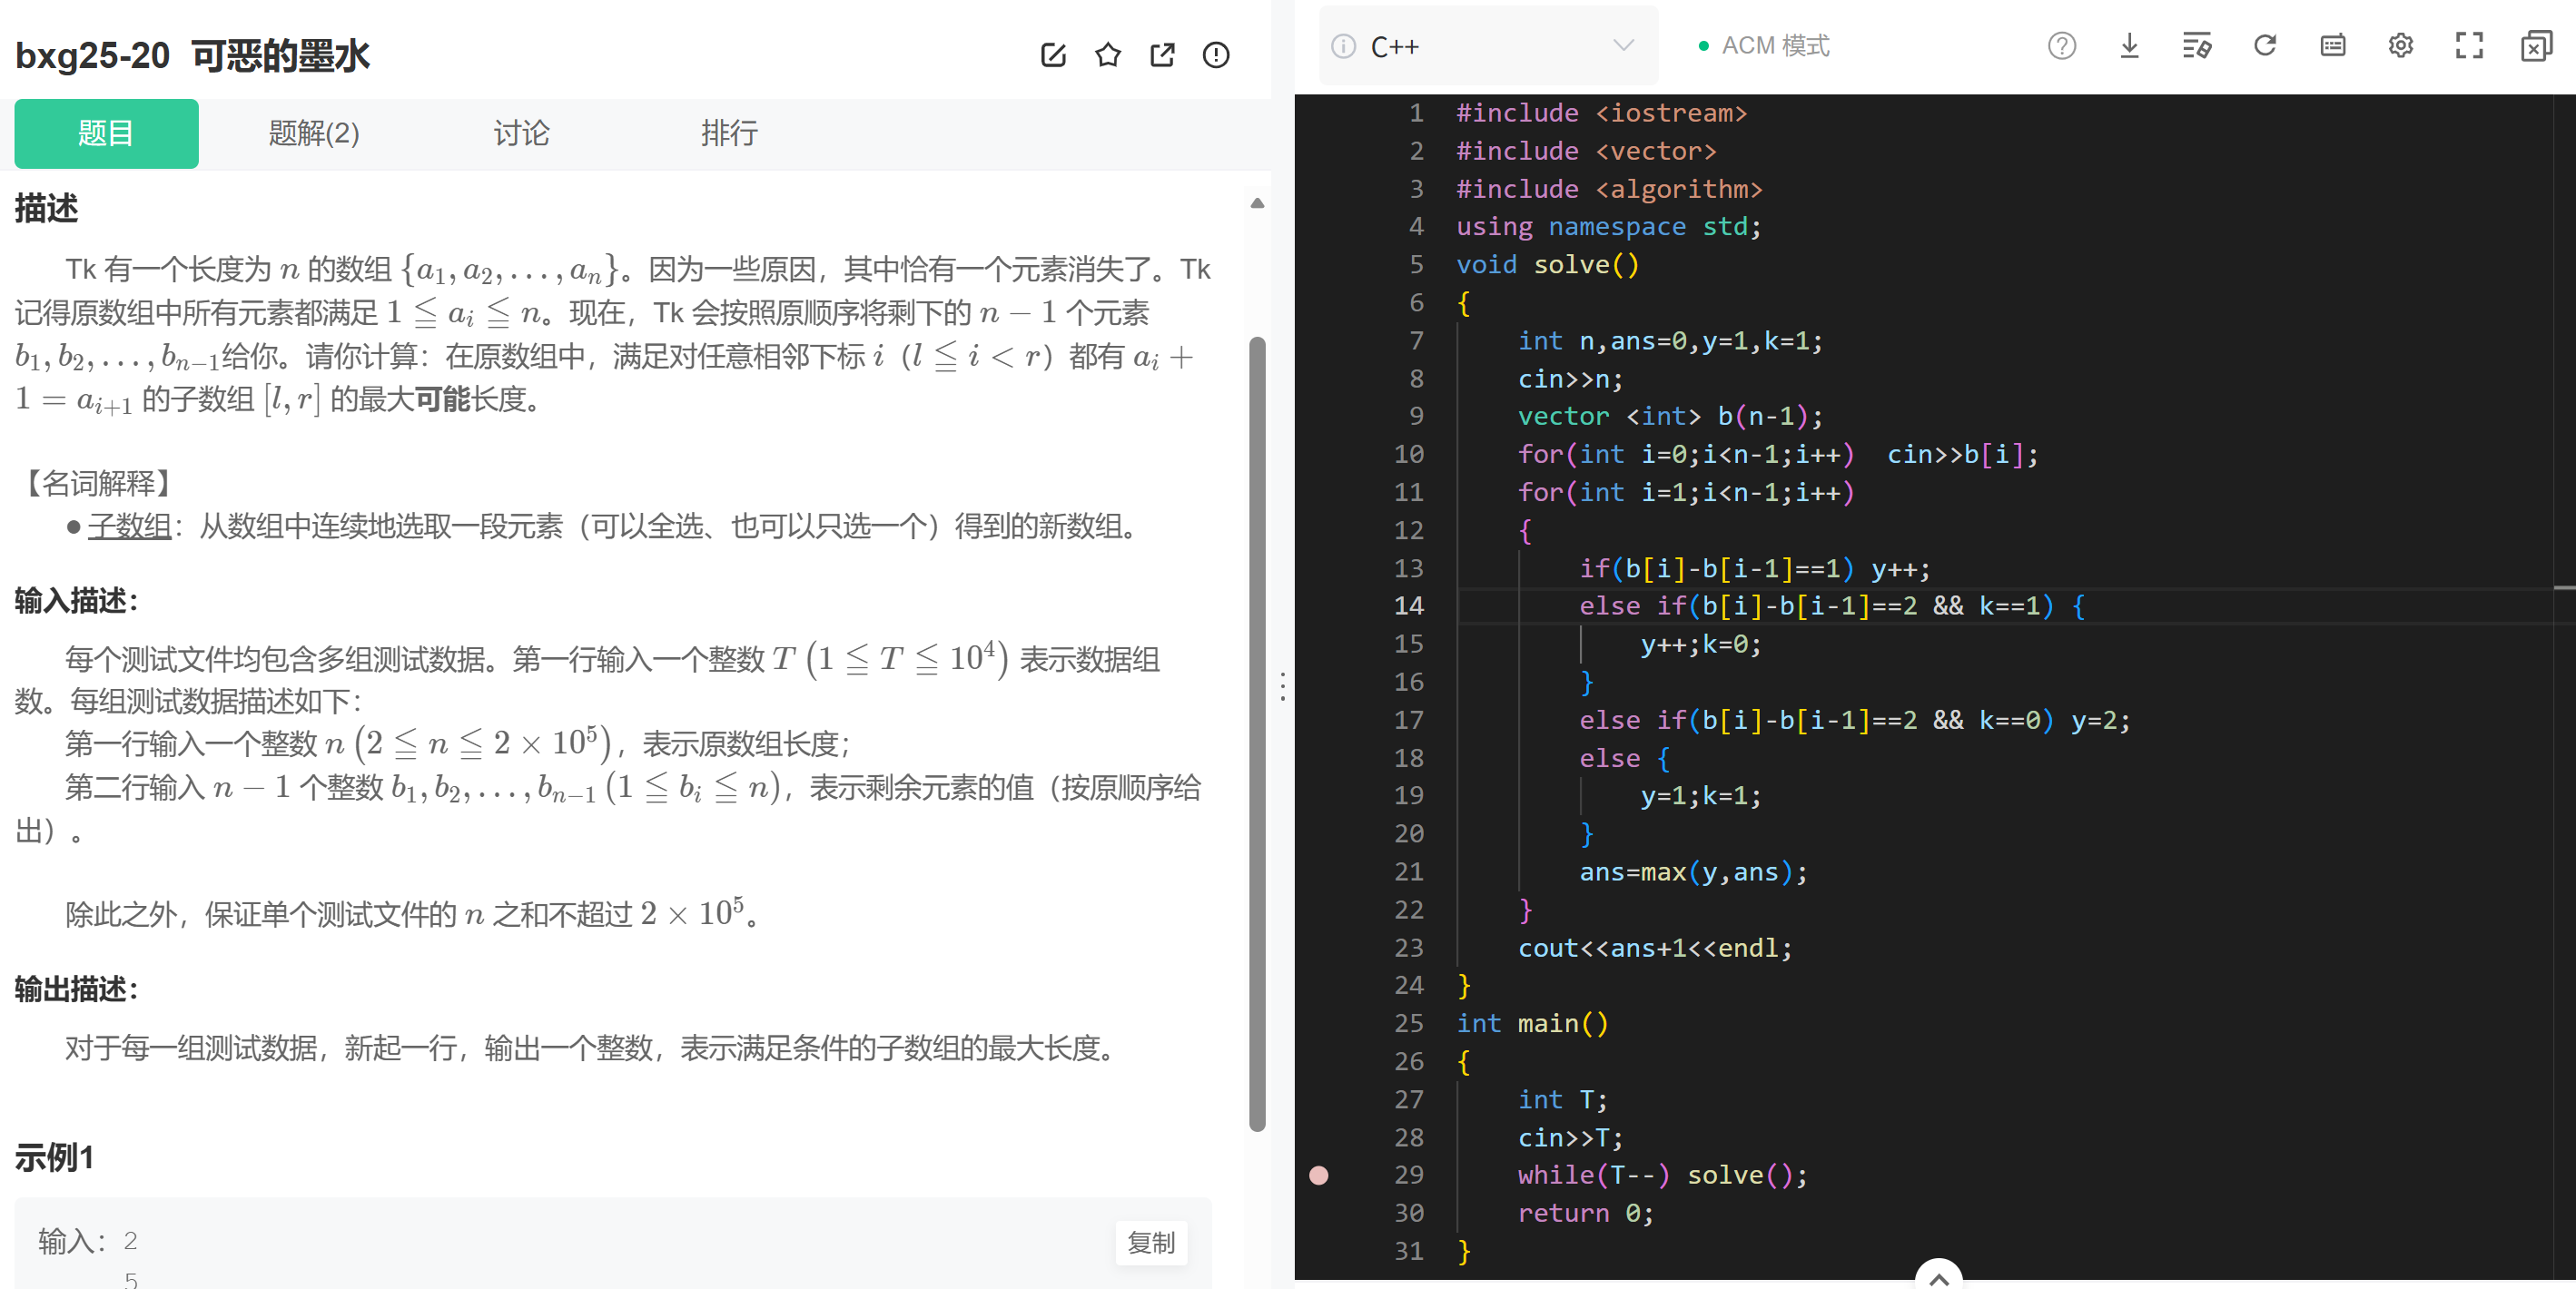This screenshot has height=1289, width=2576.
Task: Click the heading "输入描述:"
Action: [x=76, y=601]
